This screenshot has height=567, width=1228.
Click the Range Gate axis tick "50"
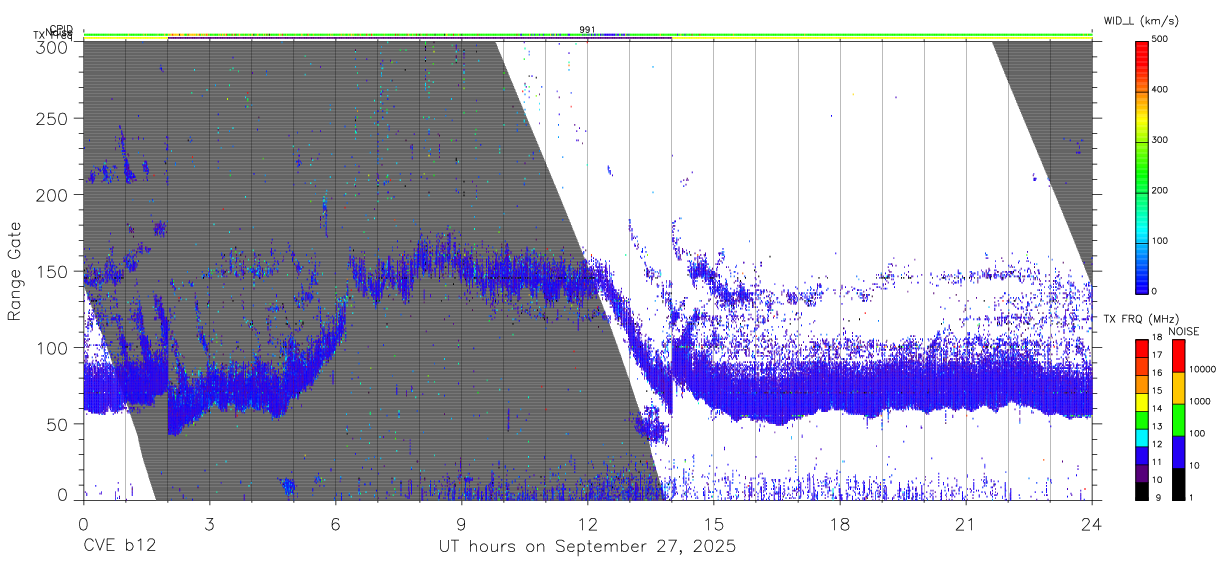click(58, 424)
